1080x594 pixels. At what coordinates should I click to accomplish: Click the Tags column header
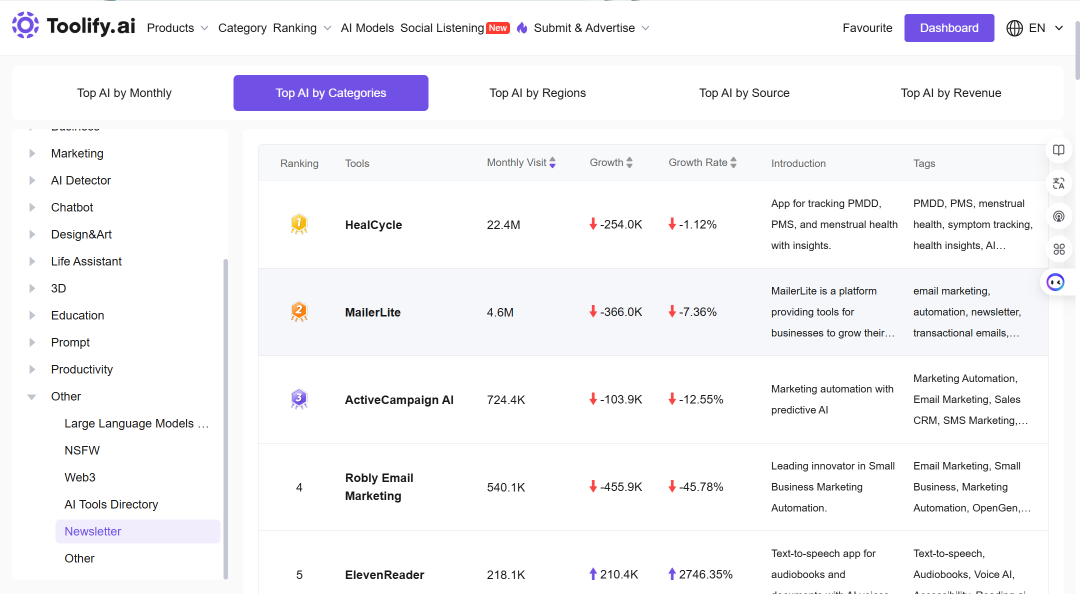[x=924, y=163]
